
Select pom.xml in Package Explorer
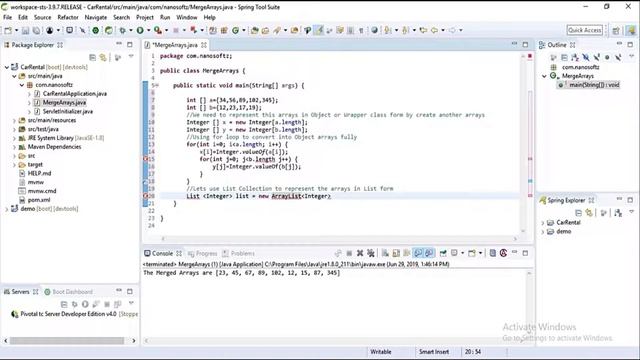(x=39, y=200)
